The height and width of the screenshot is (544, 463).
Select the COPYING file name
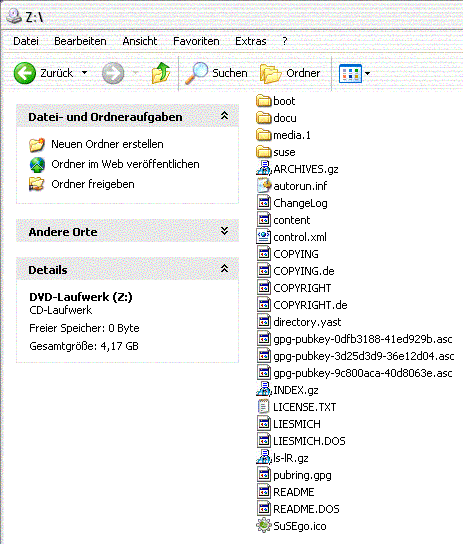[296, 254]
